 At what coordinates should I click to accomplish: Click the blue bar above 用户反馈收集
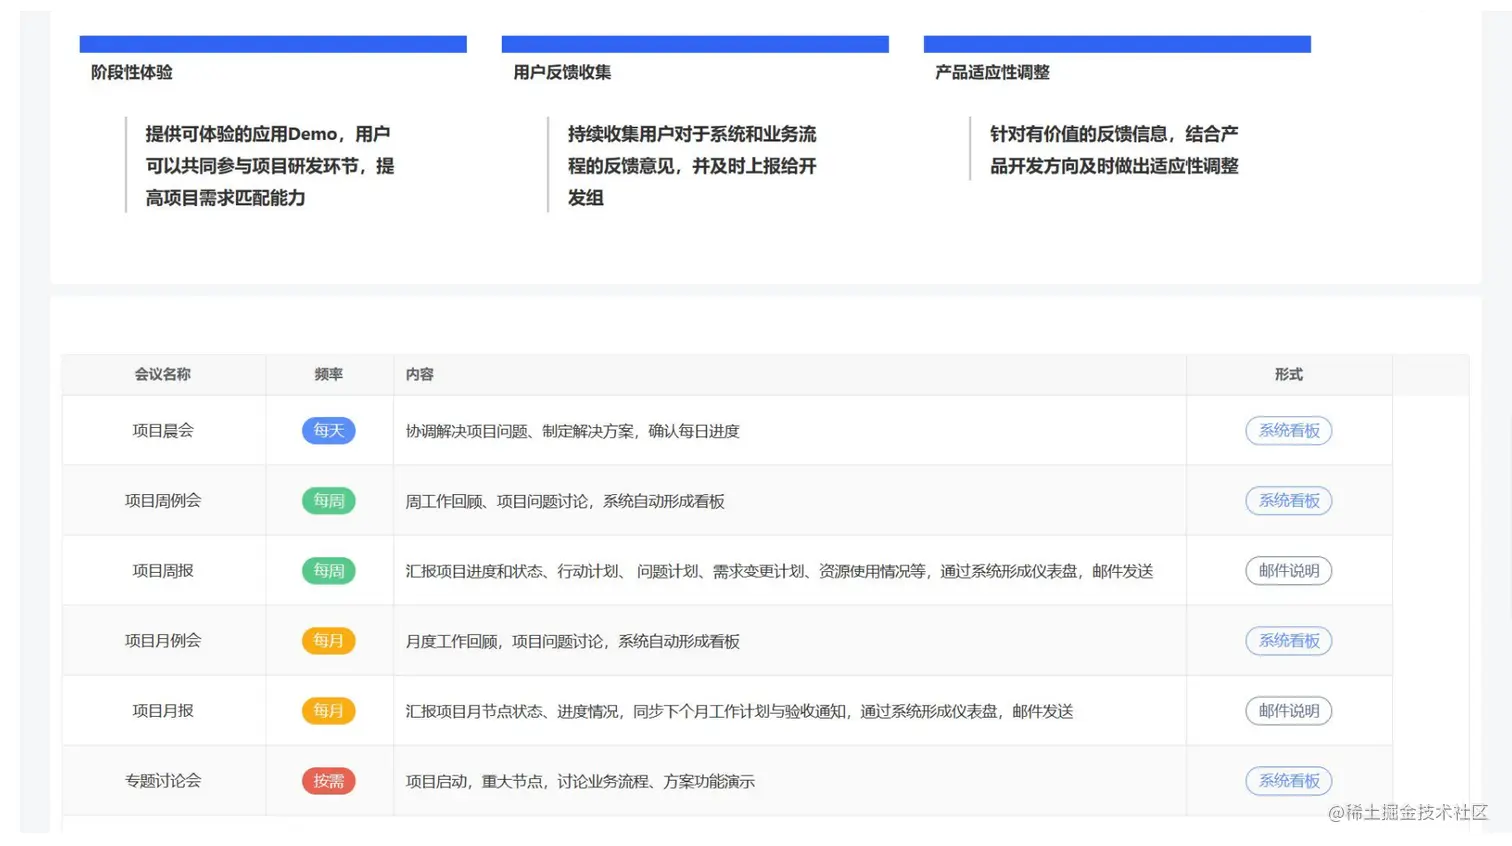(x=695, y=44)
